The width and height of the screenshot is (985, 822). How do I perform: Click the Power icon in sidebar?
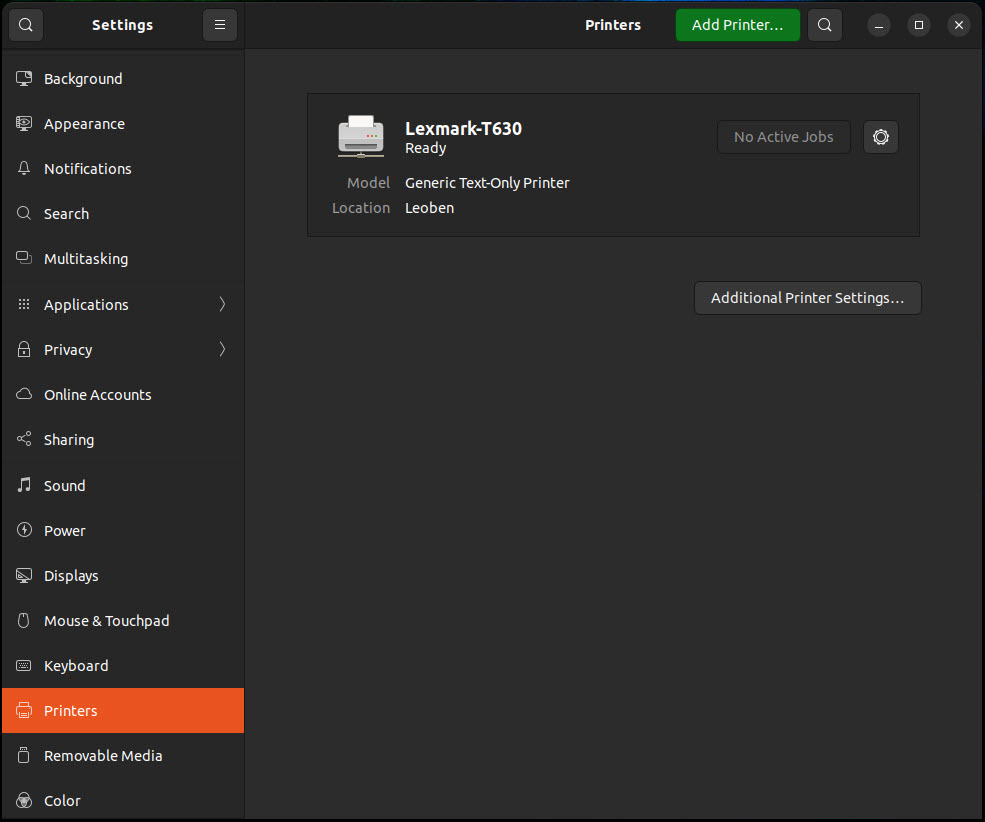[25, 530]
